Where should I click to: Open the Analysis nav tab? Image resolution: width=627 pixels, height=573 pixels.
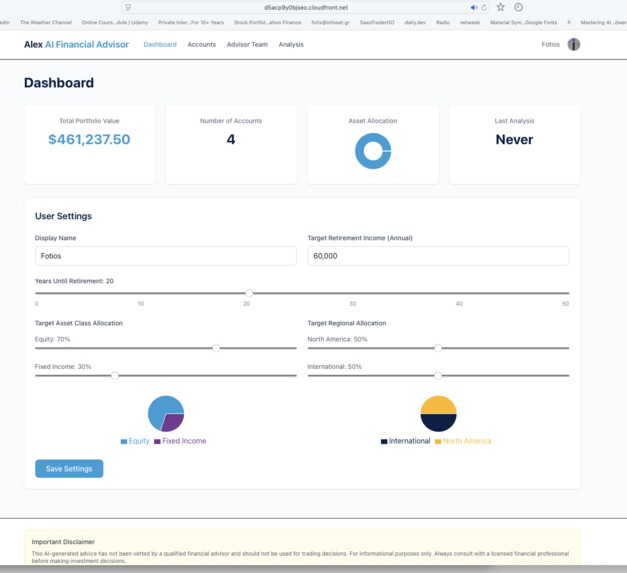coord(291,44)
